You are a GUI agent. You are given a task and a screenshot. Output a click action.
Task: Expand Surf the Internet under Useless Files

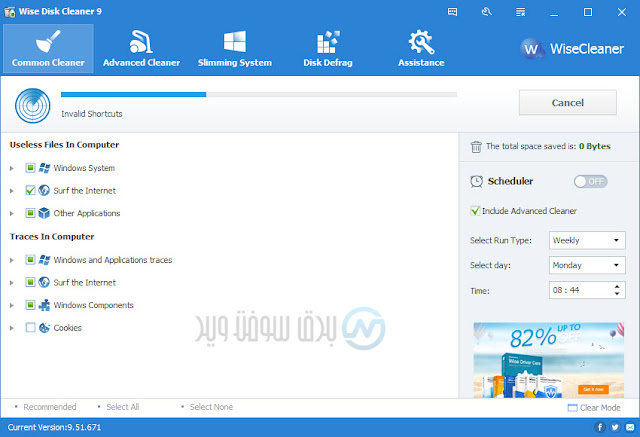pos(12,191)
